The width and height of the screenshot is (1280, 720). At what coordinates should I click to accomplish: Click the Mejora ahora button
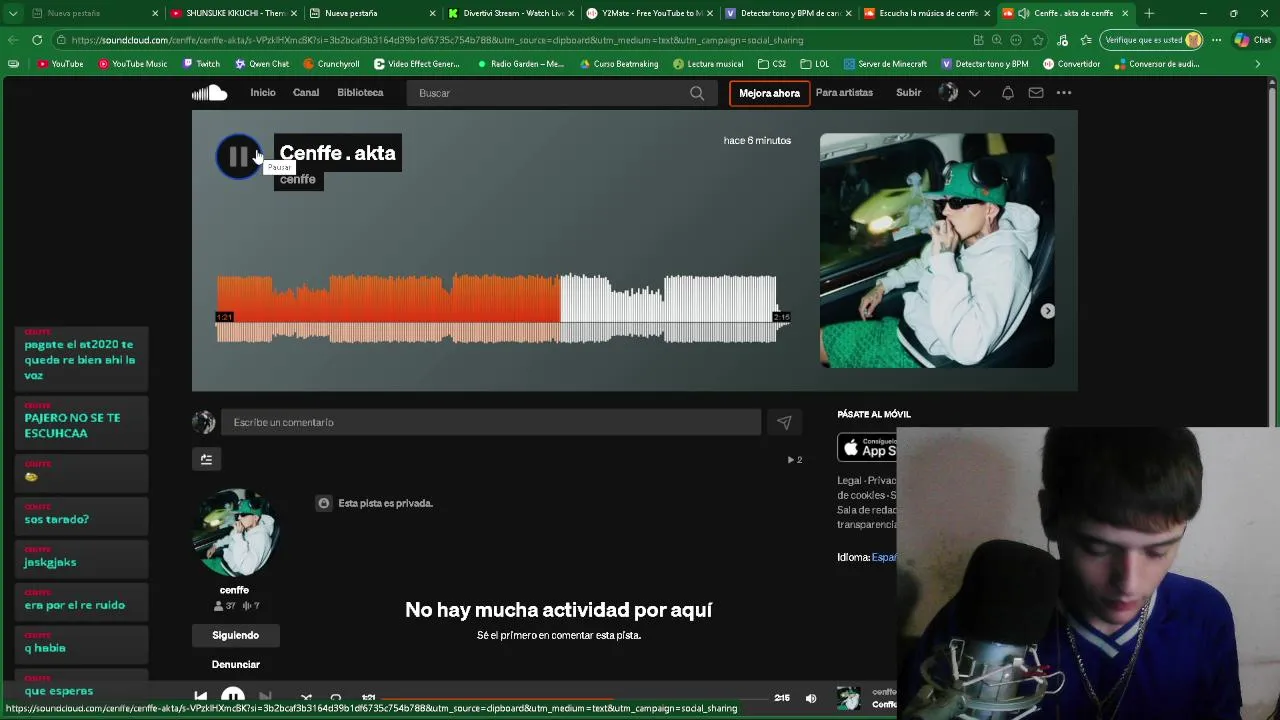point(769,93)
